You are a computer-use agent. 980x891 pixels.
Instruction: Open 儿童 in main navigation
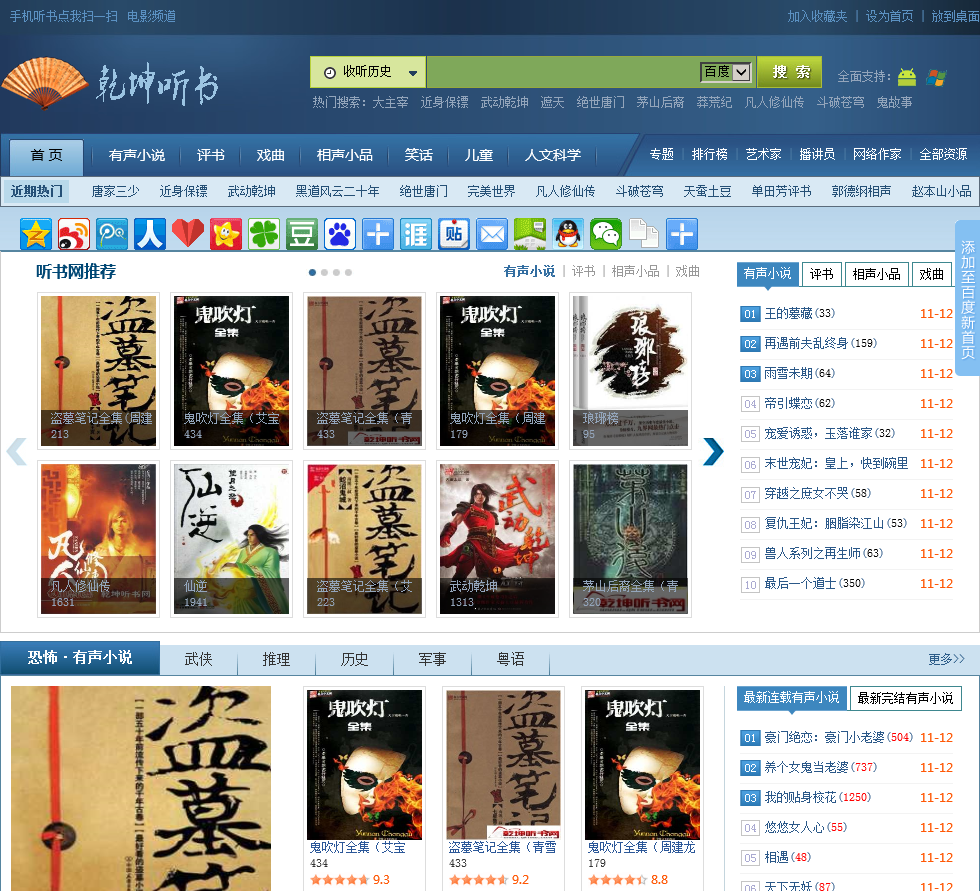pyautogui.click(x=479, y=155)
